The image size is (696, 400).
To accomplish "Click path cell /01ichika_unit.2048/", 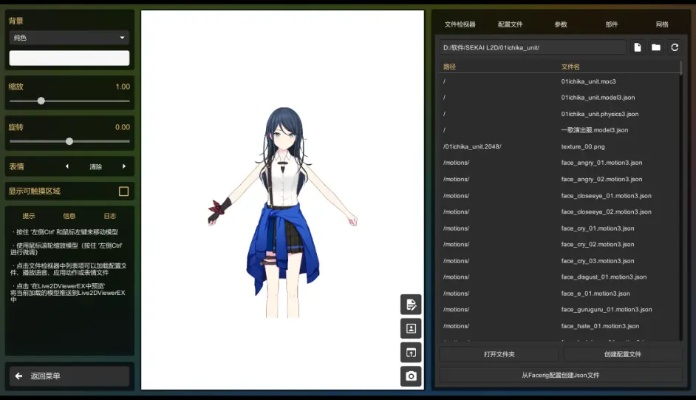I will 472,147.
